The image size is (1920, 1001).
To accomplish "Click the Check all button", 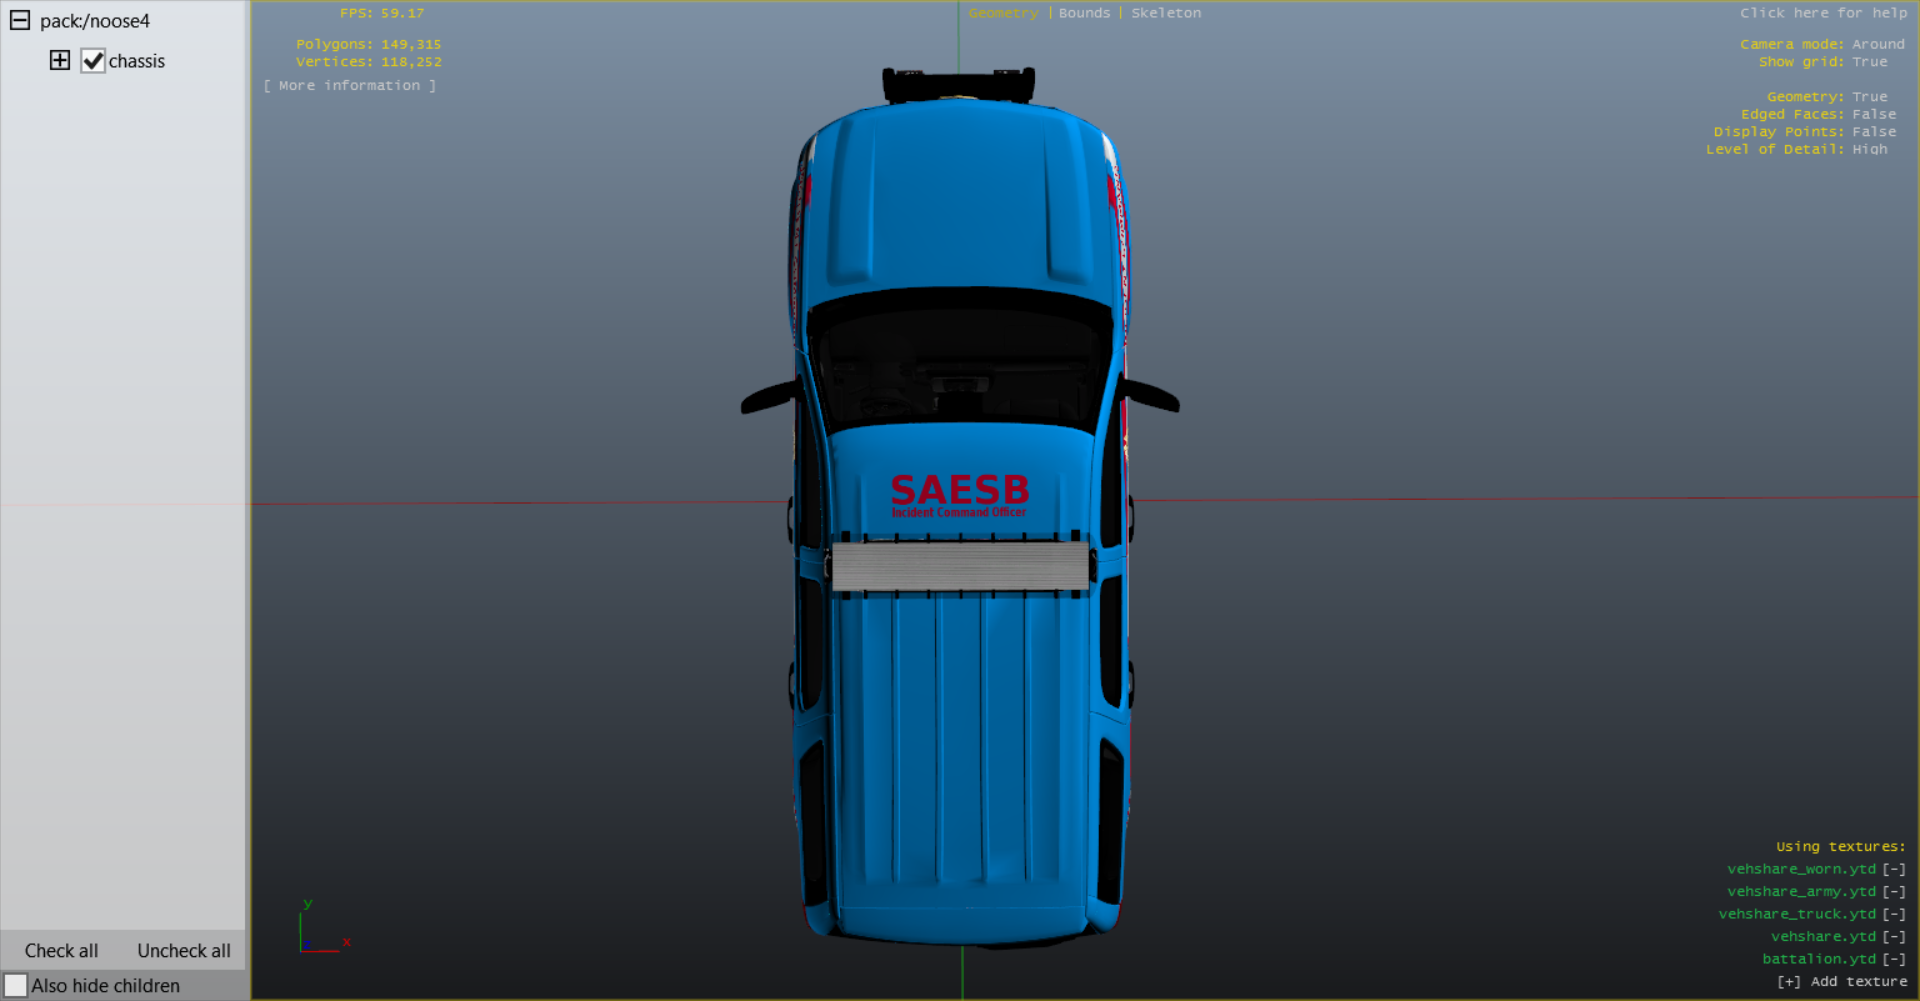I will point(61,951).
